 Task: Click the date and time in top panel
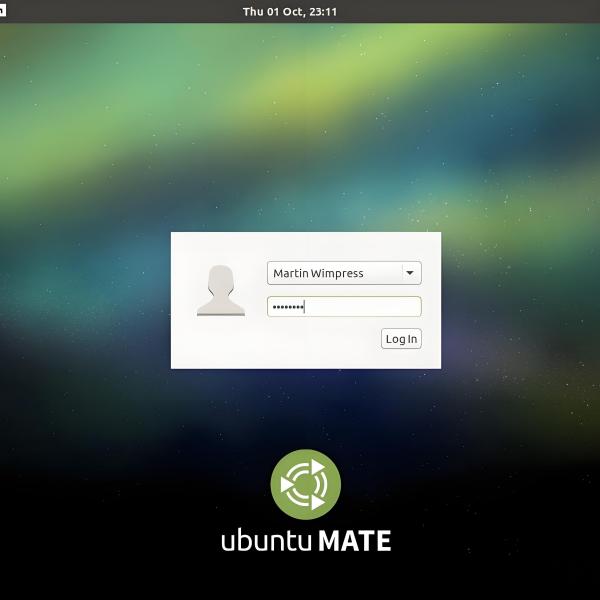(x=290, y=11)
